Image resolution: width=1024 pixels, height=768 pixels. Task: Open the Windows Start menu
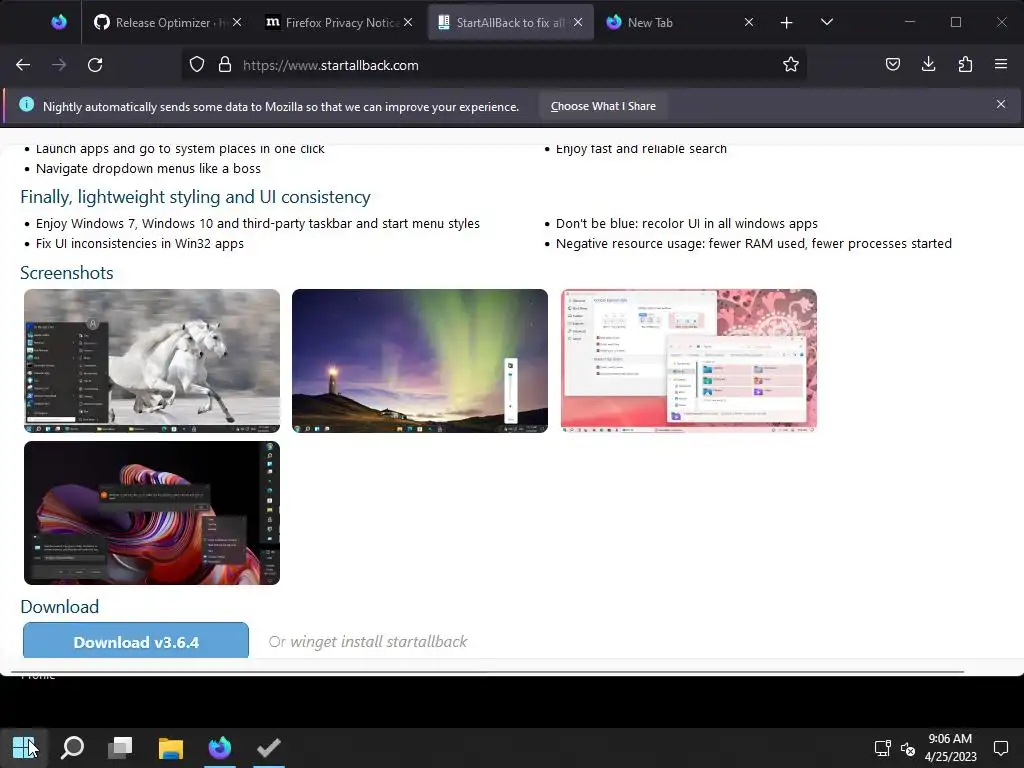click(24, 747)
